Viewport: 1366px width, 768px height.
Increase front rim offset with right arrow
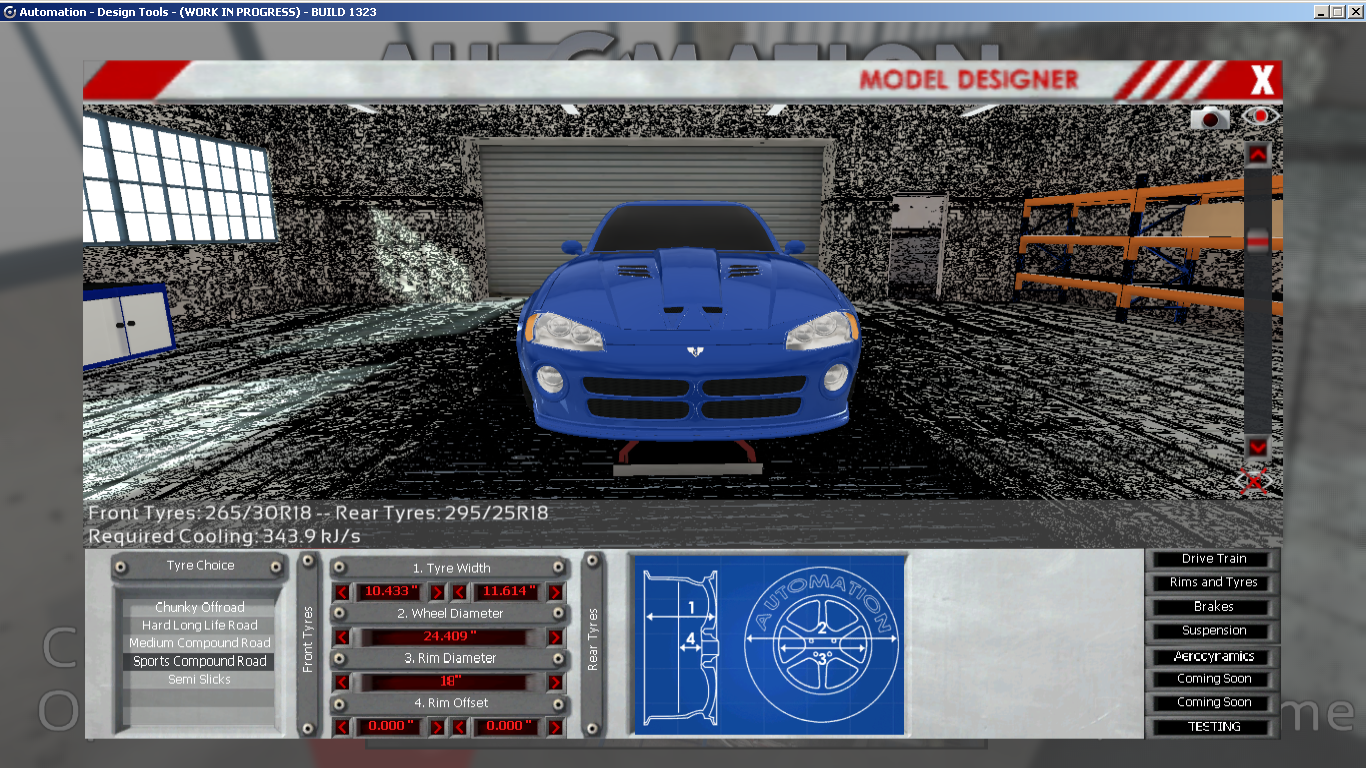[436, 727]
